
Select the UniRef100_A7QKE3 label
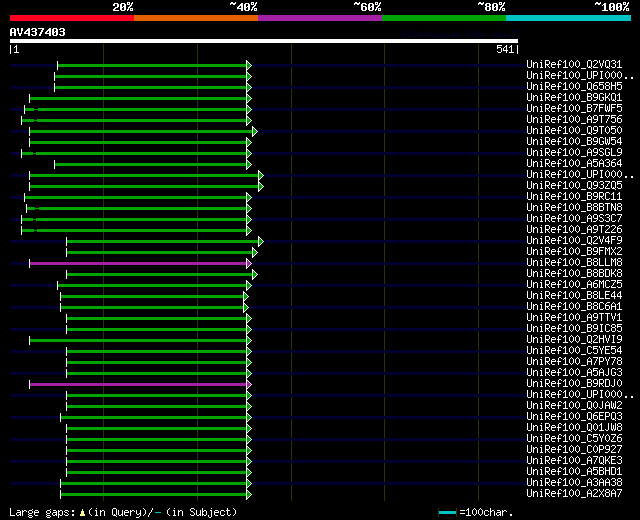pyautogui.click(x=574, y=461)
